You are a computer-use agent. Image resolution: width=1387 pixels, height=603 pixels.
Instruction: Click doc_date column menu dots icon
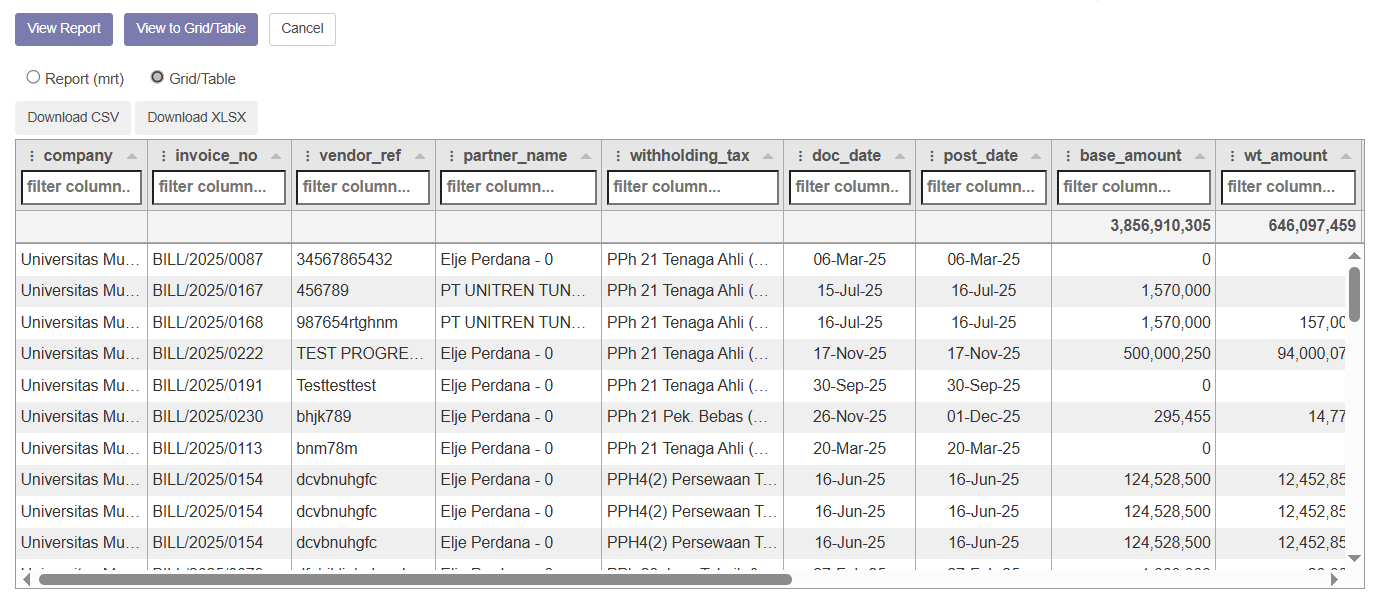click(x=799, y=156)
